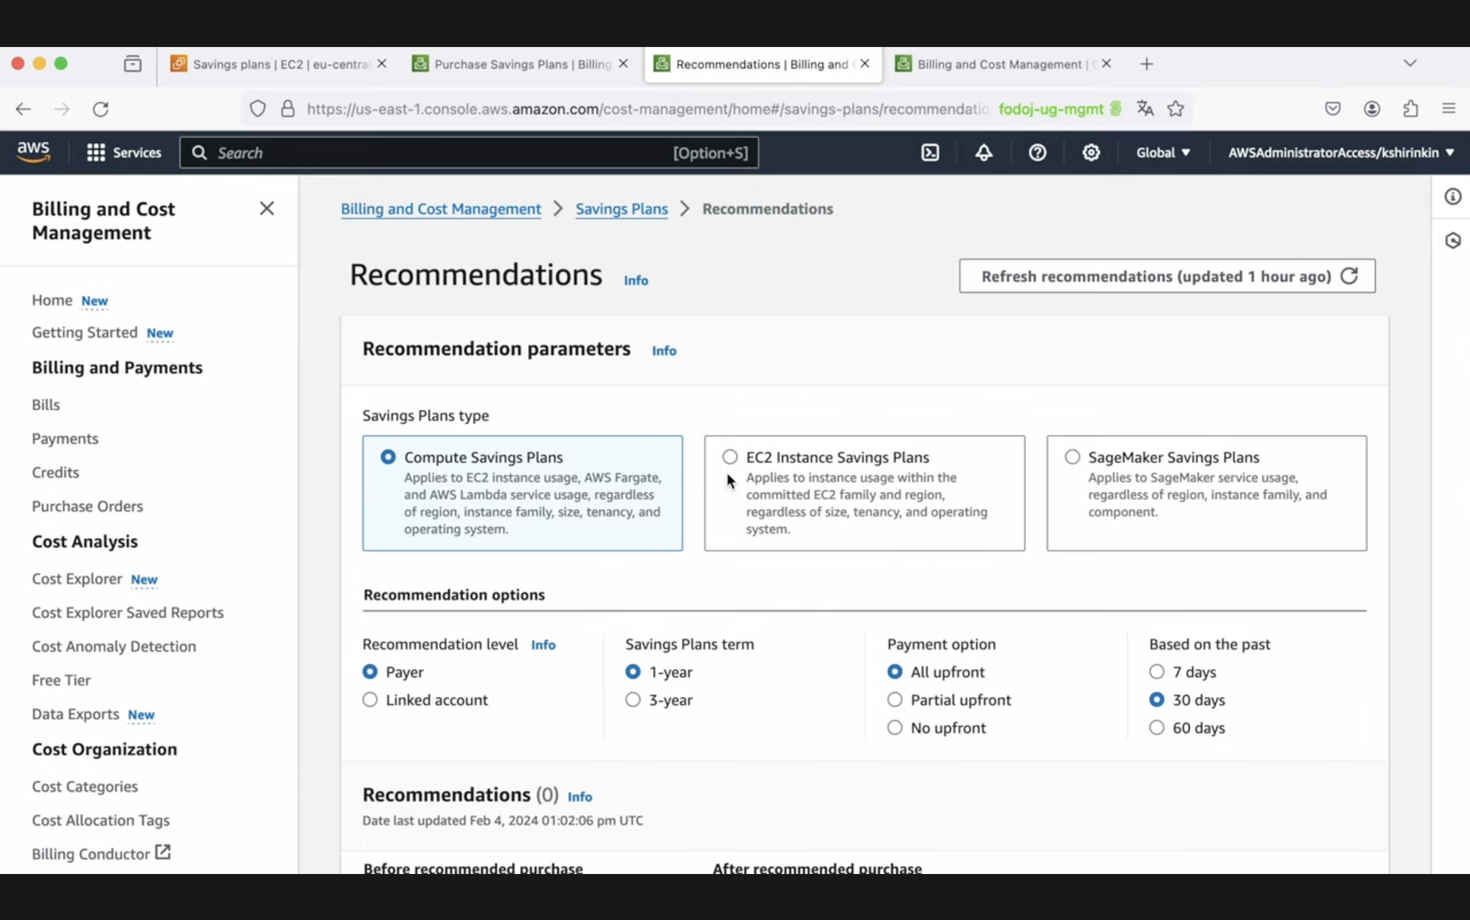Base recommendations on past 7 days
This screenshot has height=920, width=1470.
pos(1157,672)
